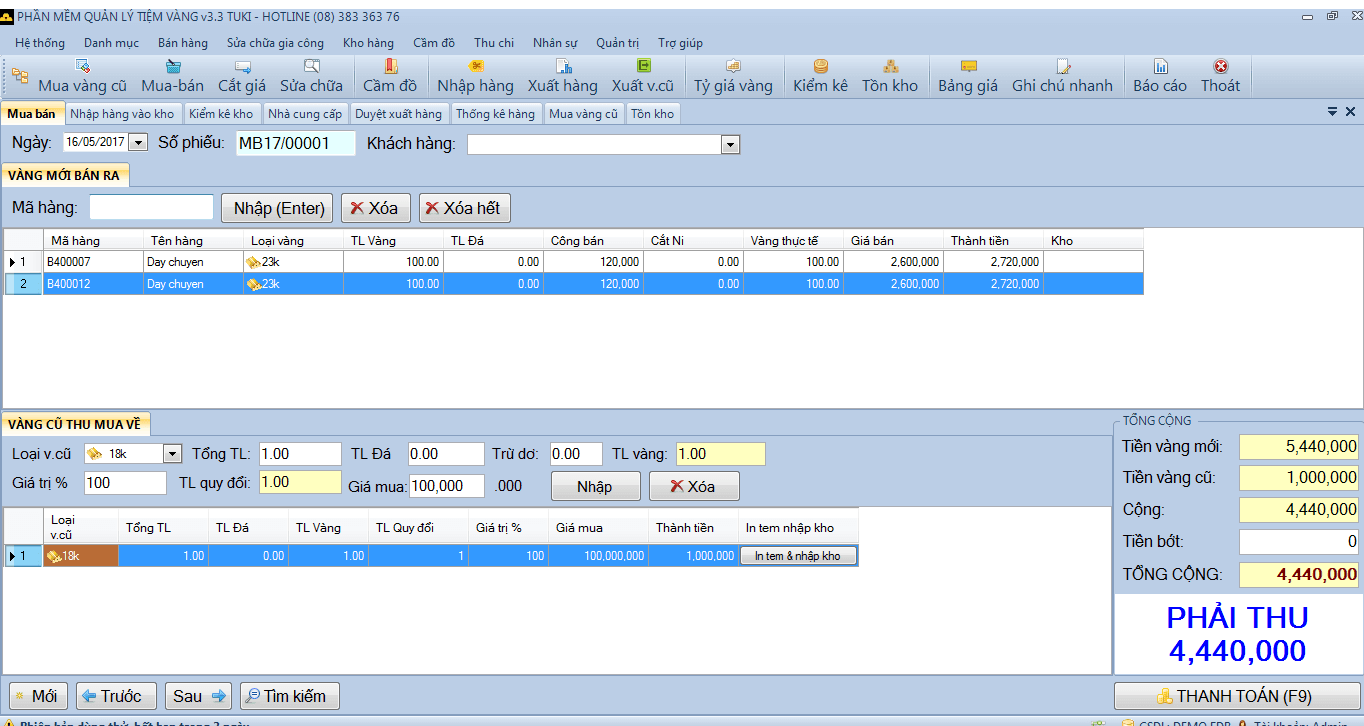The height and width of the screenshot is (726, 1364).
Task: Open the Thu chi menu
Action: [494, 43]
